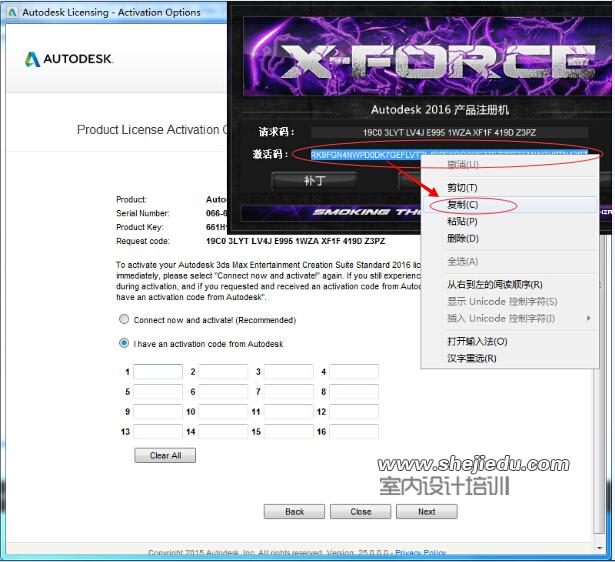Choose 全选(A) from the context menu
615x562 pixels.
510,262
